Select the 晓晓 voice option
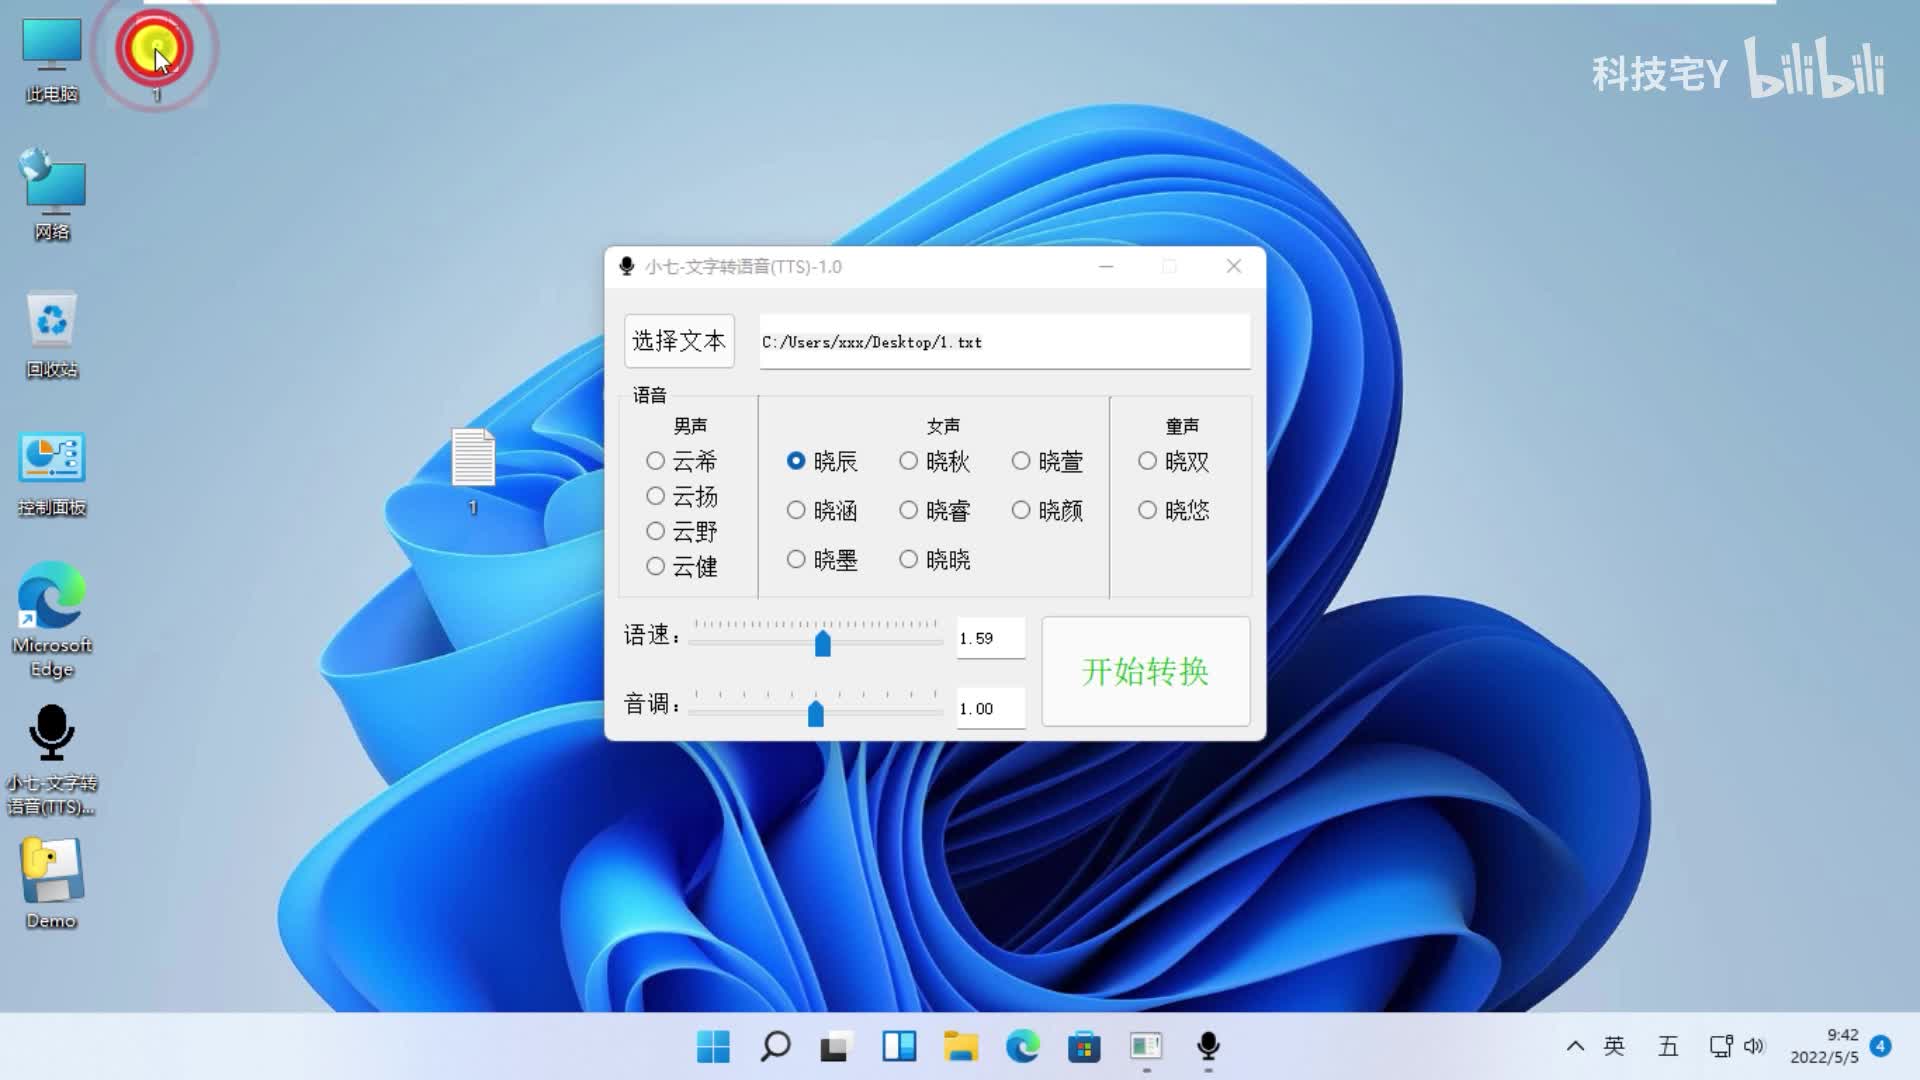The width and height of the screenshot is (1920, 1080). coord(908,560)
